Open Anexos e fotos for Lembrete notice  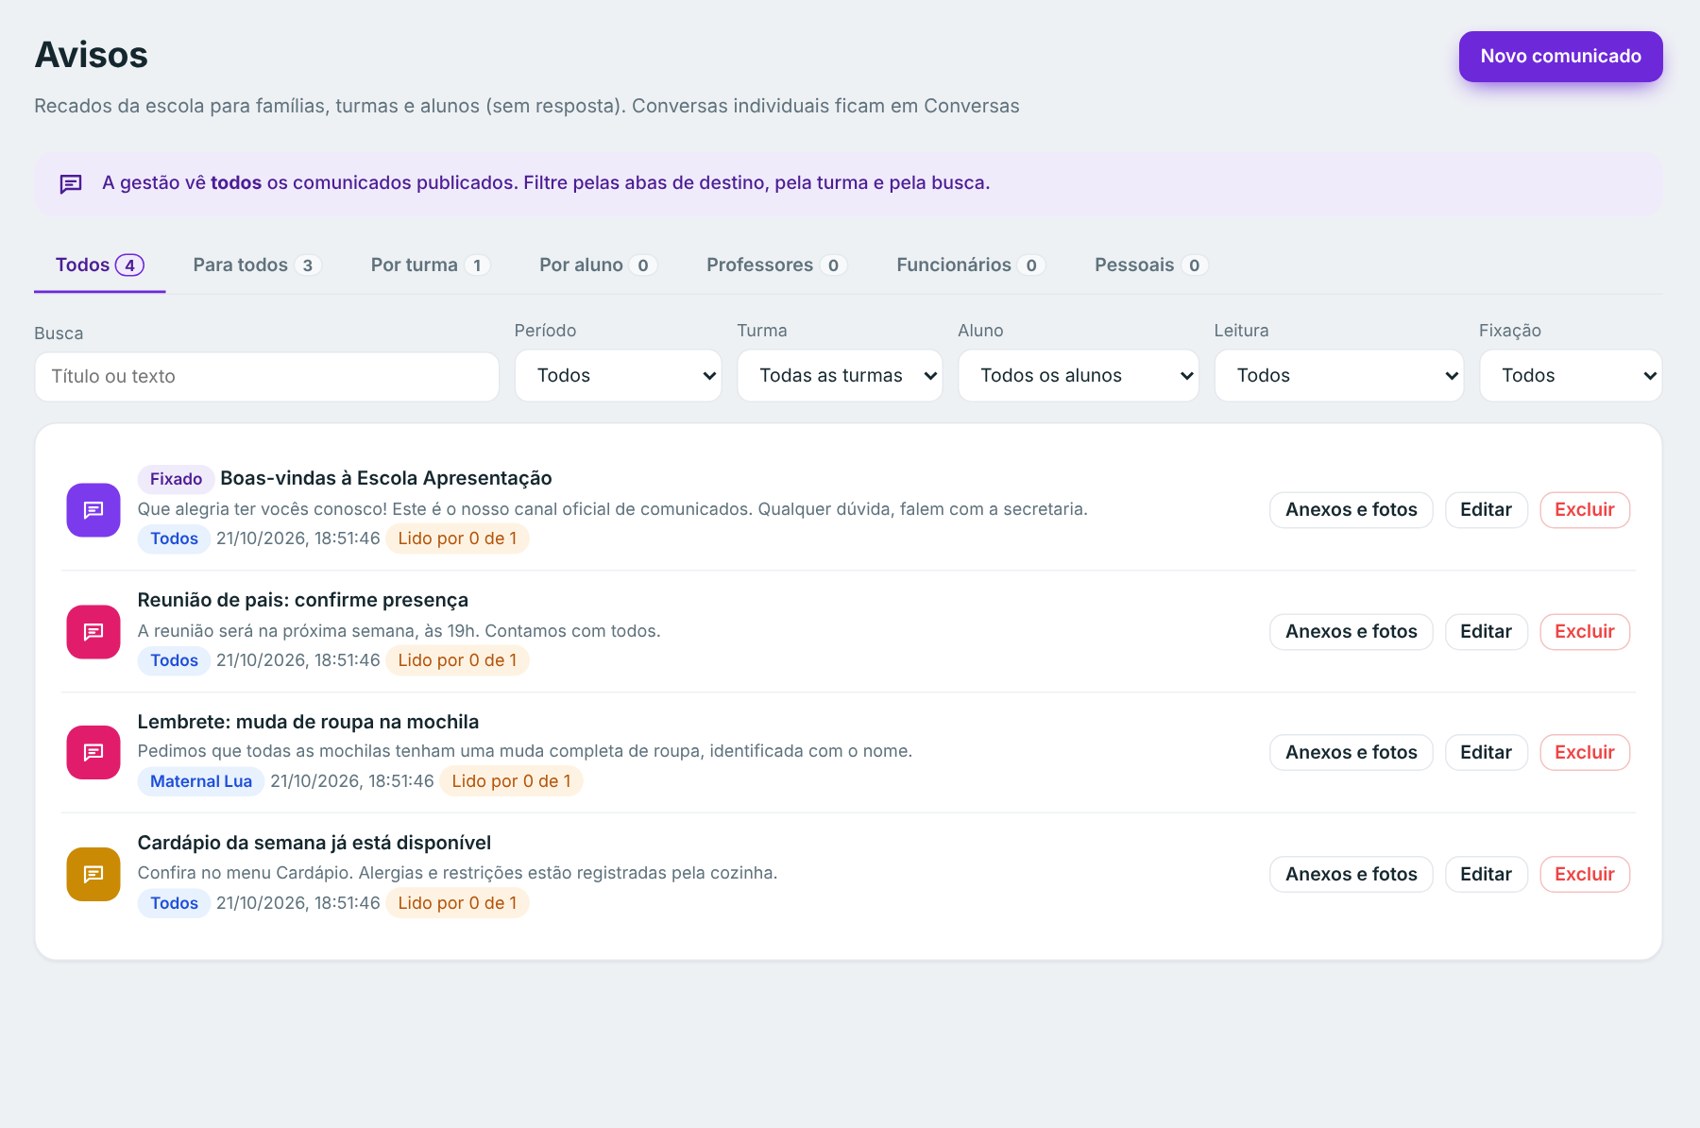1351,753
